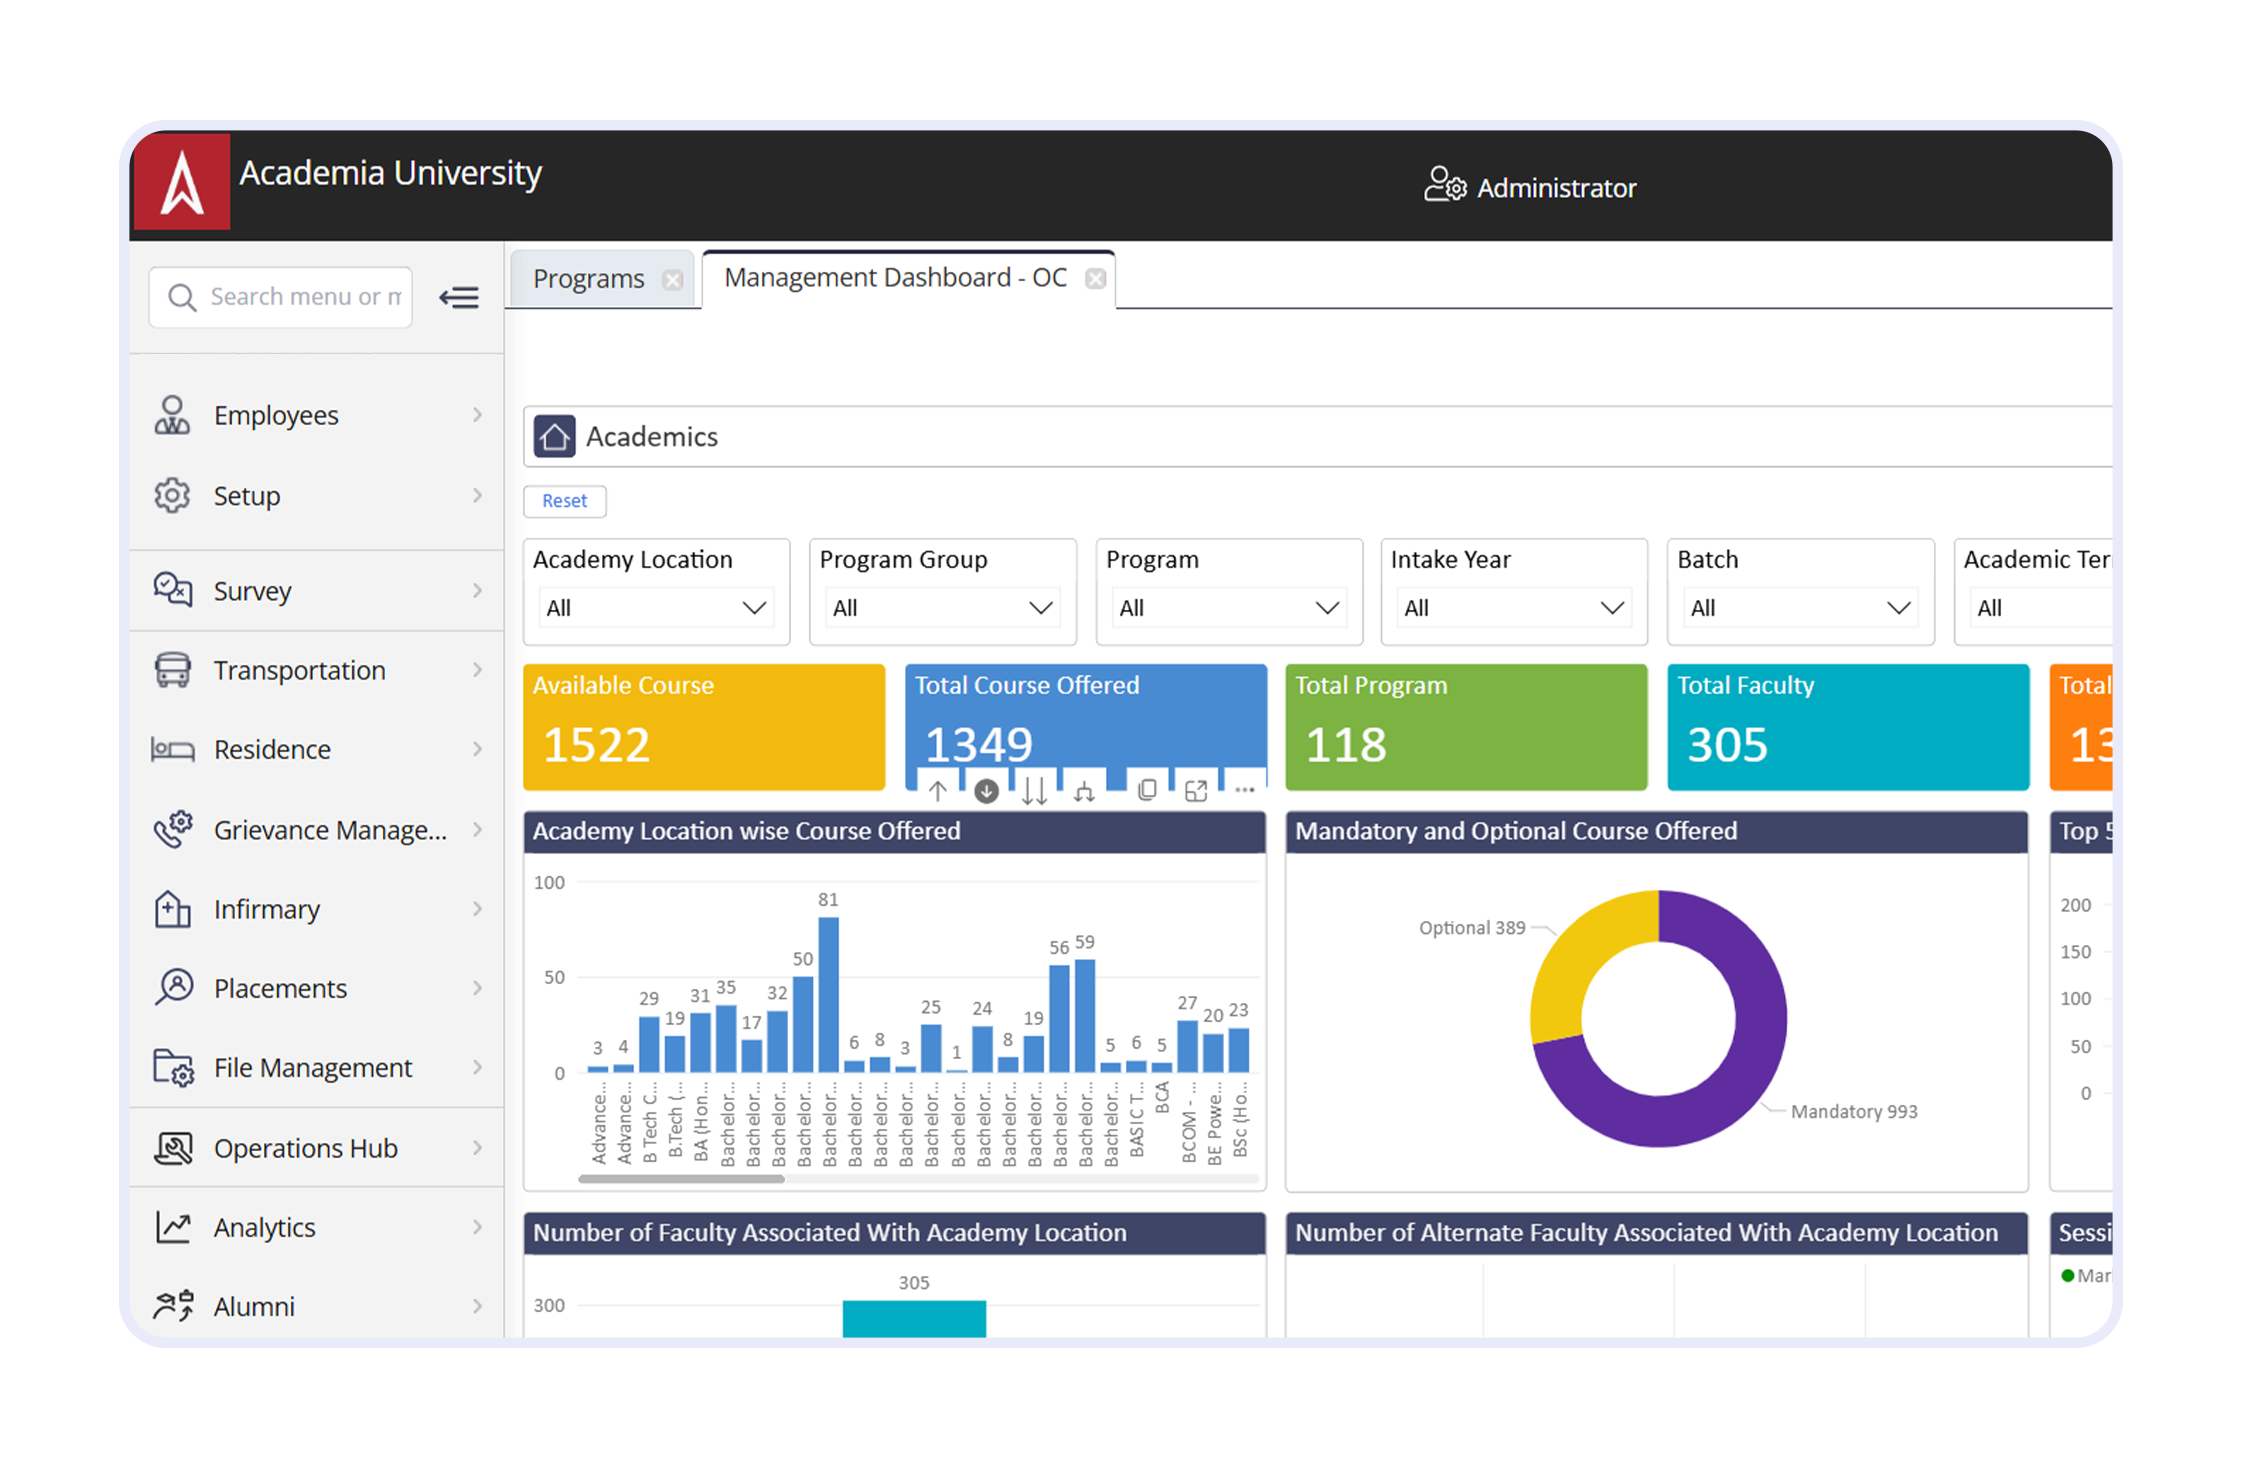The height and width of the screenshot is (1467, 2250).
Task: Click the Academia University logo
Action: coord(182,182)
